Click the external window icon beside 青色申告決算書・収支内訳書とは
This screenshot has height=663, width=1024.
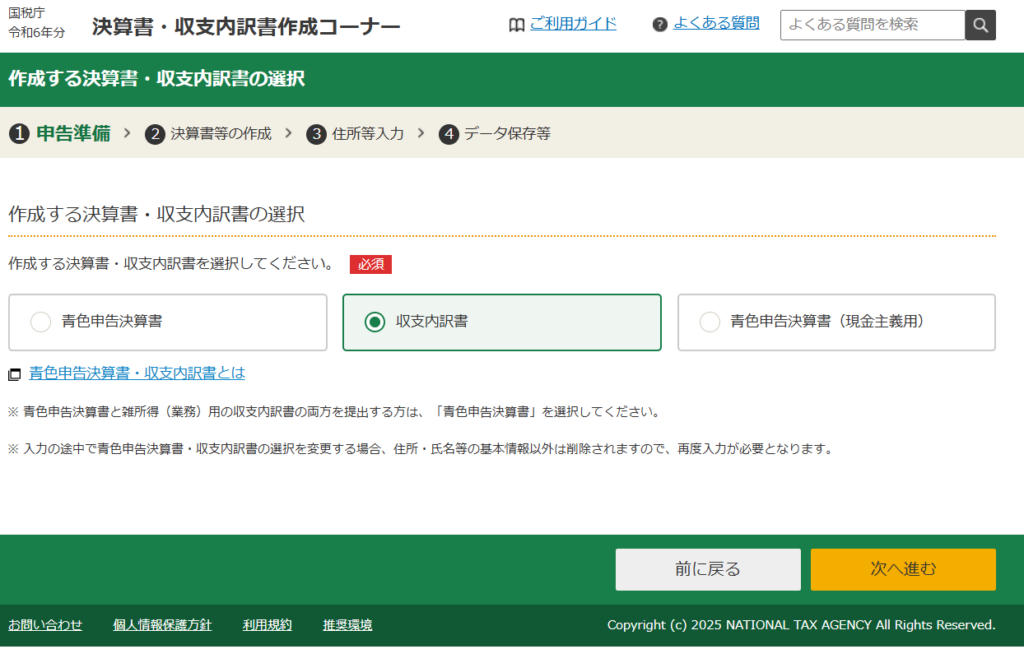point(15,375)
